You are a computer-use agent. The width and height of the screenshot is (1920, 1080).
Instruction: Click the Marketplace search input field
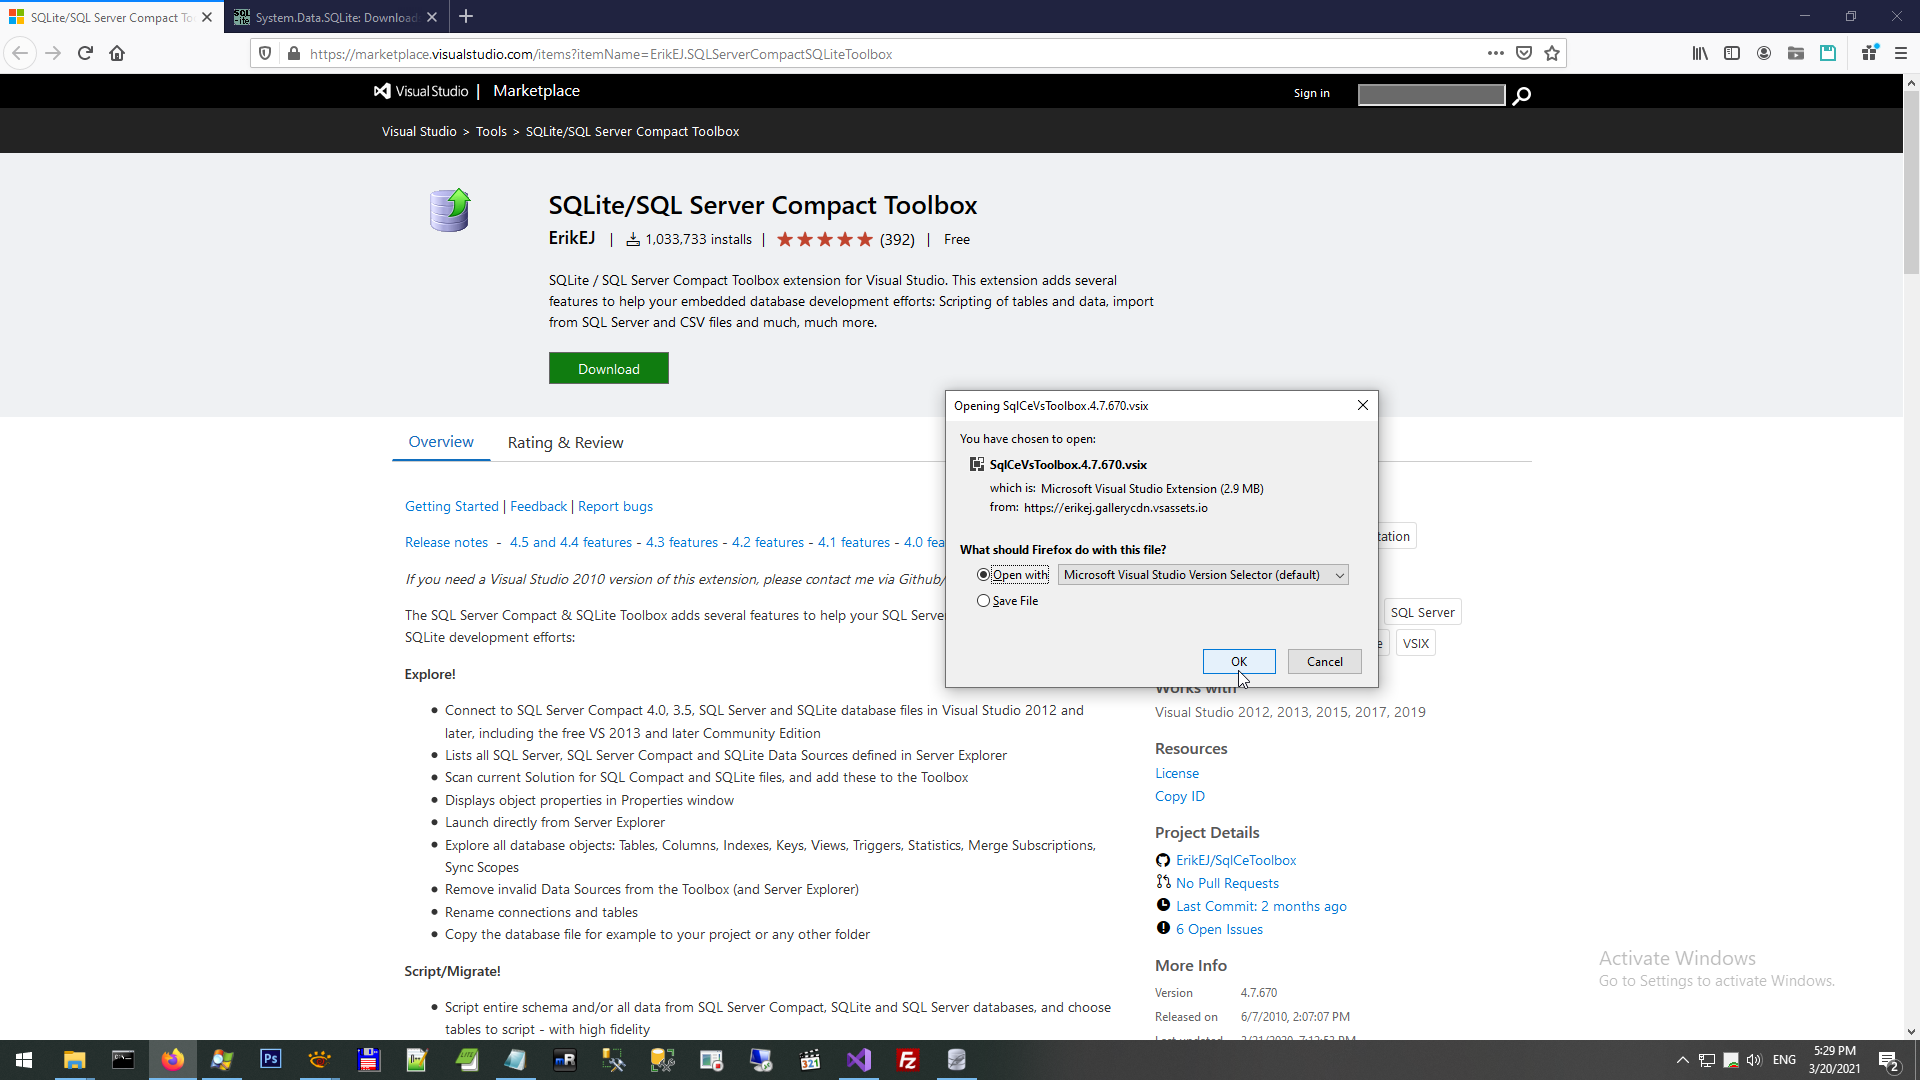coord(1431,95)
